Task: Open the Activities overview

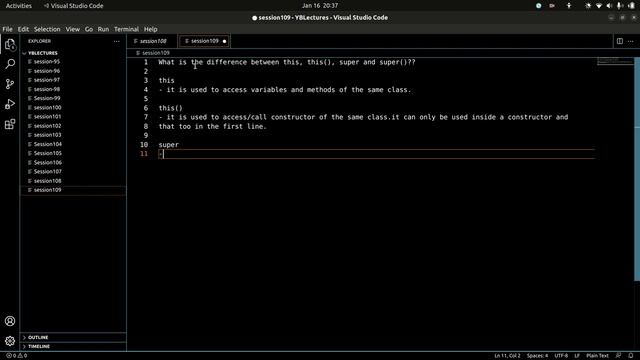Action: (x=19, y=6)
